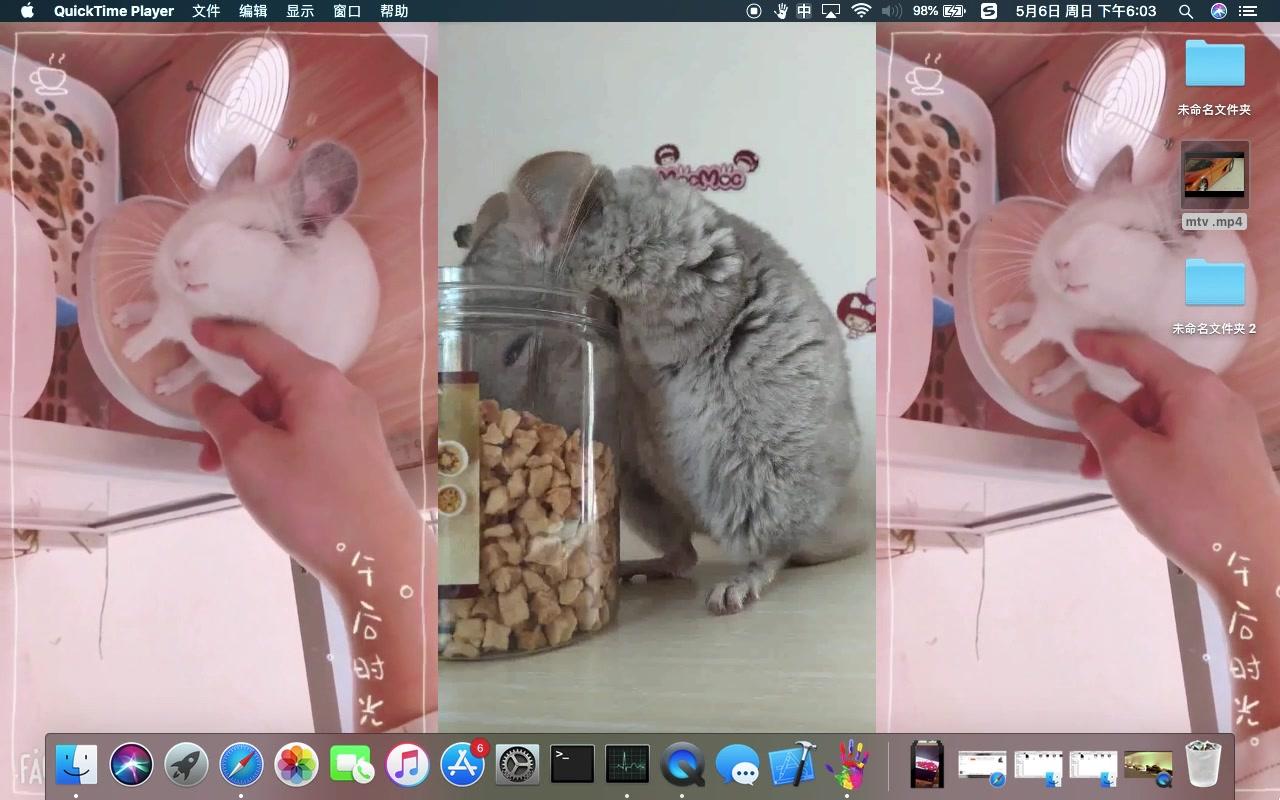Image resolution: width=1280 pixels, height=800 pixels.
Task: Open the 文件 menu in the menu bar
Action: [x=206, y=11]
